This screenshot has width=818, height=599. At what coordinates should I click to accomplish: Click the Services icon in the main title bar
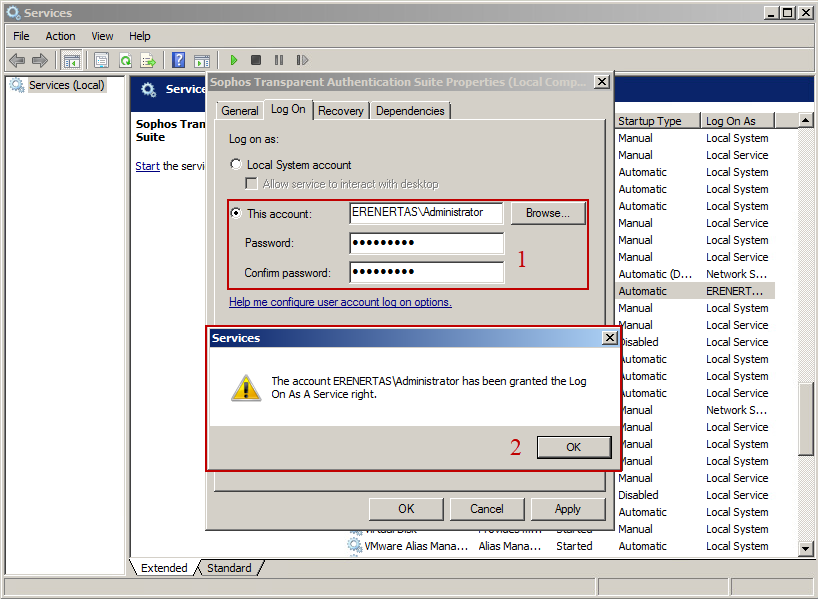point(14,13)
